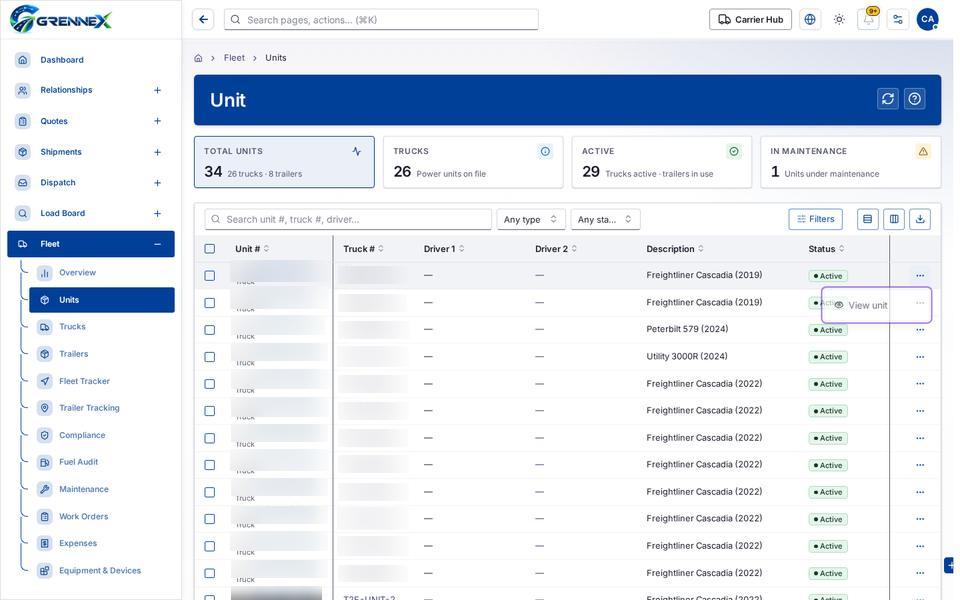Click the warning icon on In Maintenance card
Screen dimensions: 960x600
(x=923, y=151)
